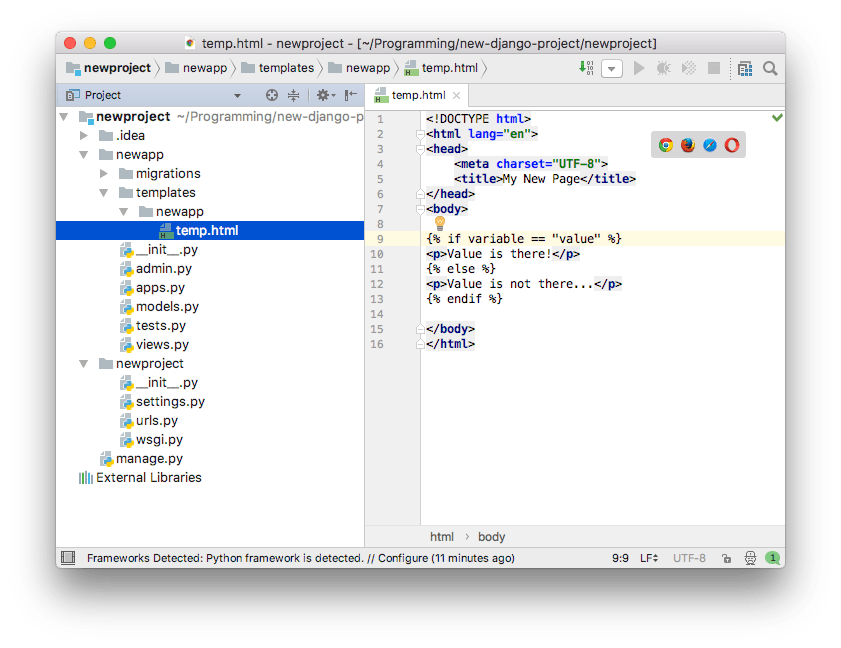Image resolution: width=841 pixels, height=648 pixels.
Task: Click the UTF-8 encoding in status bar
Action: pyautogui.click(x=689, y=558)
